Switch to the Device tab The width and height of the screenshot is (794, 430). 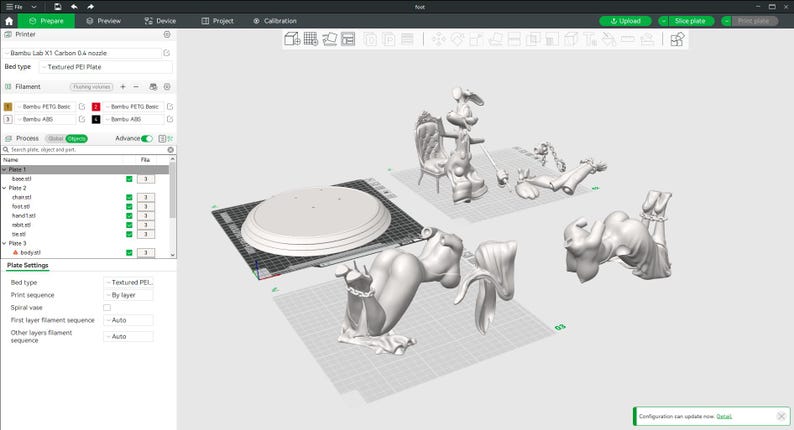[160, 21]
